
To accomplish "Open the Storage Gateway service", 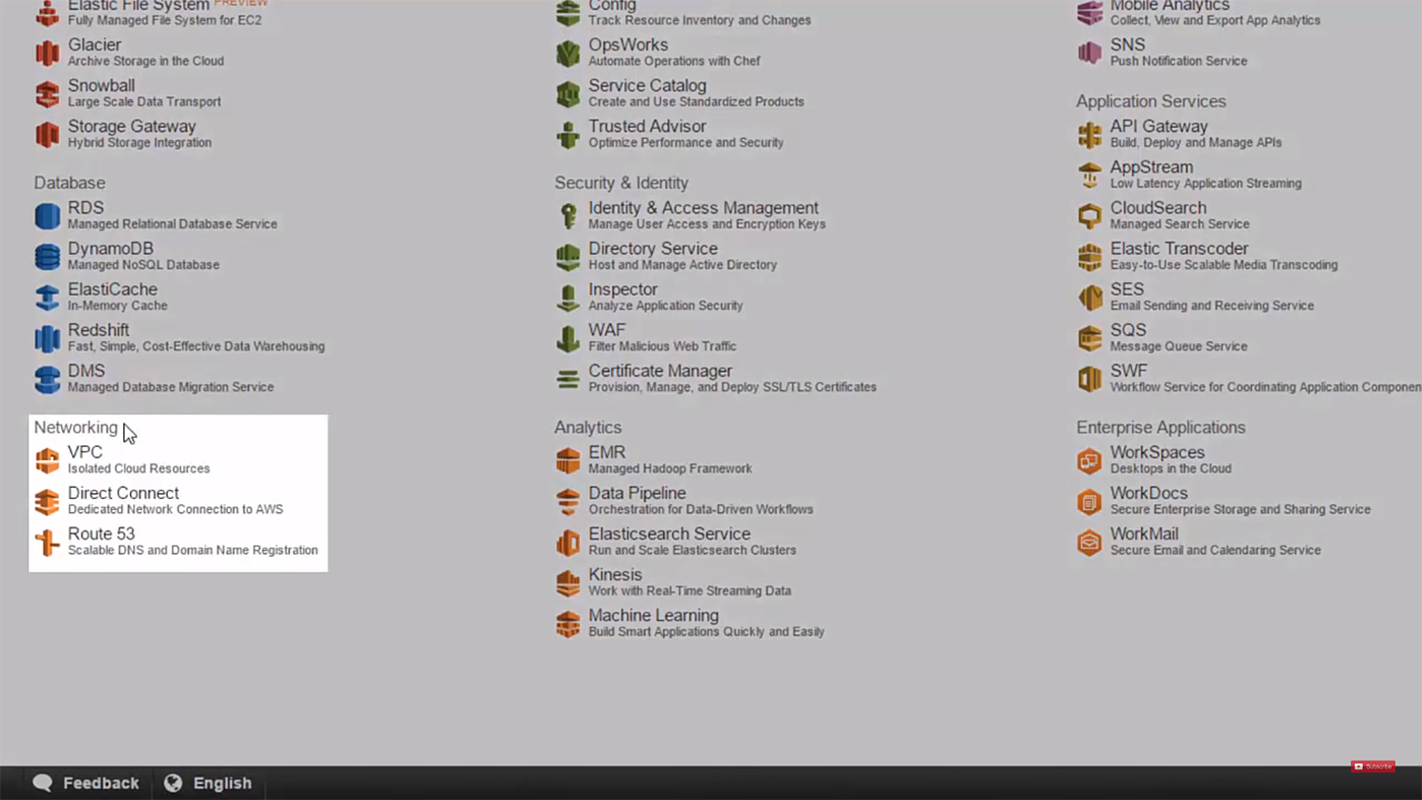I will [x=132, y=126].
